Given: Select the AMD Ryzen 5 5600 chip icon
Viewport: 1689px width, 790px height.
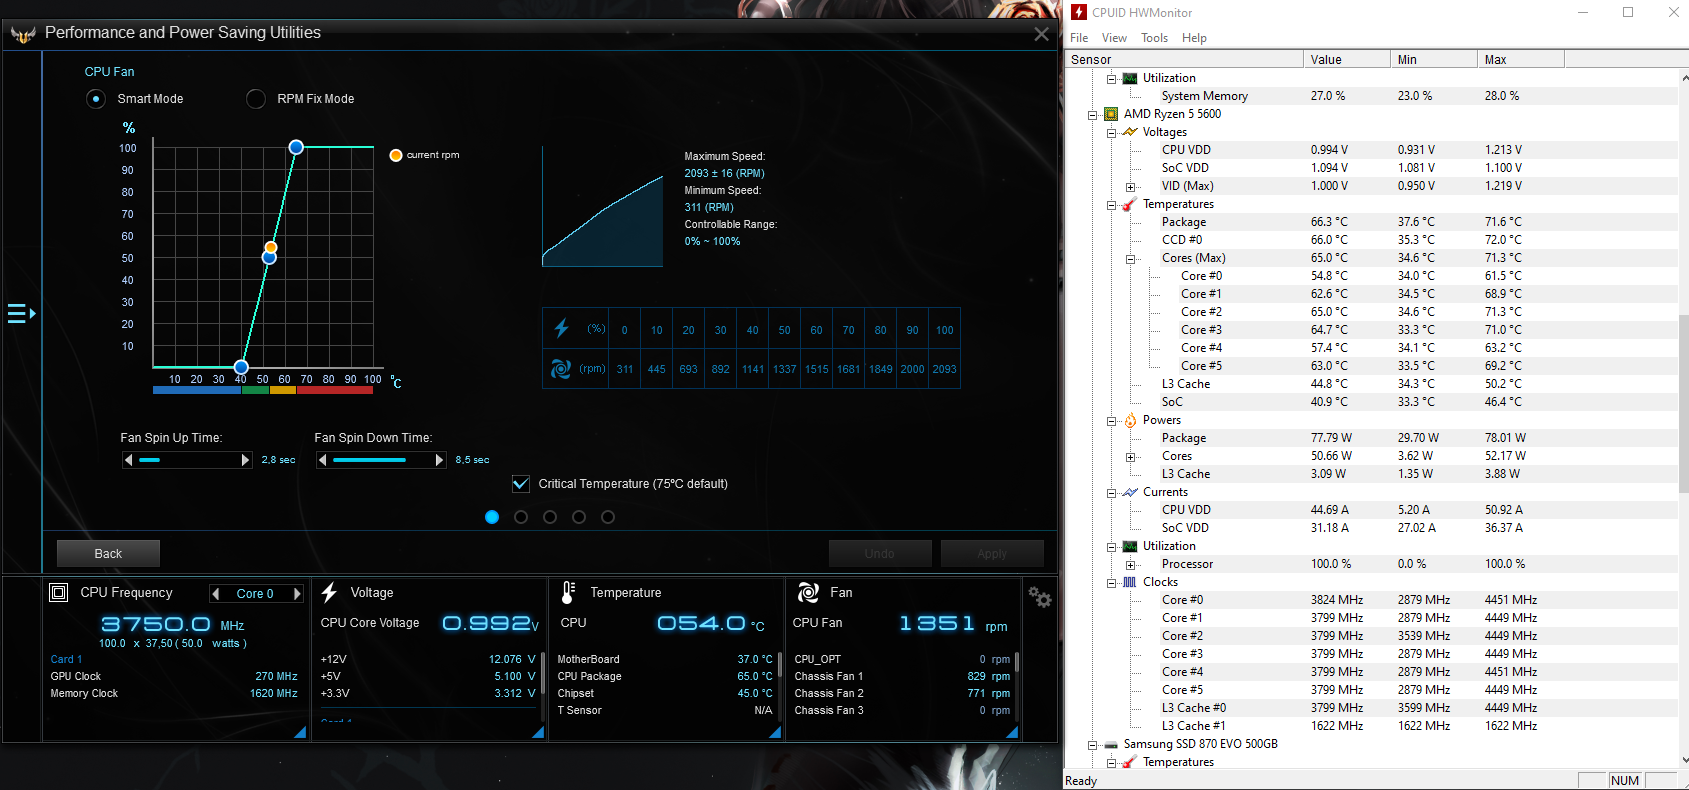Looking at the screenshot, I should click(1111, 114).
